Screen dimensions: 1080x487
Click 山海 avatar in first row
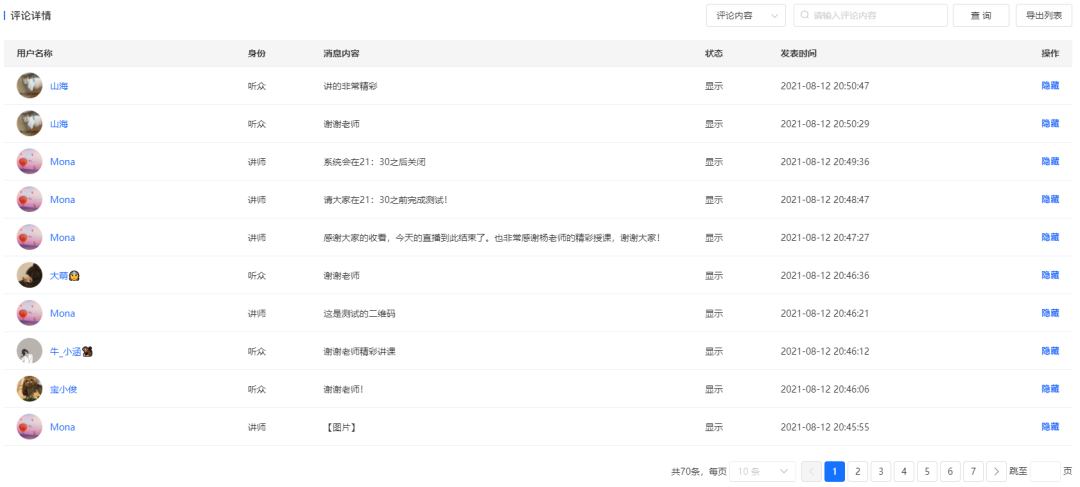pos(29,86)
